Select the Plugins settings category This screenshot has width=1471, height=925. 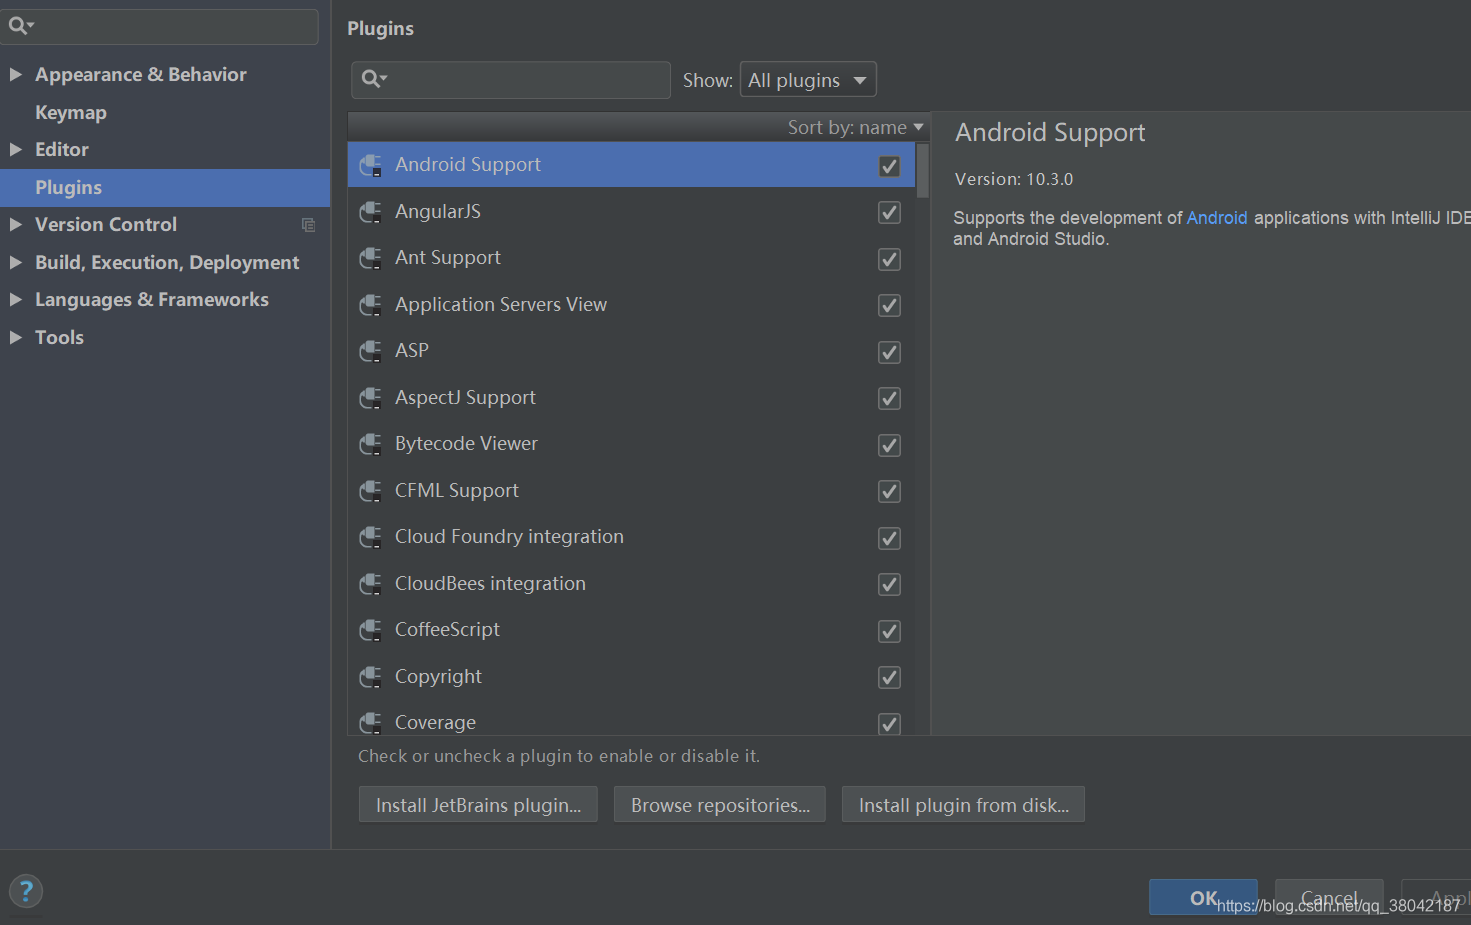[165, 187]
